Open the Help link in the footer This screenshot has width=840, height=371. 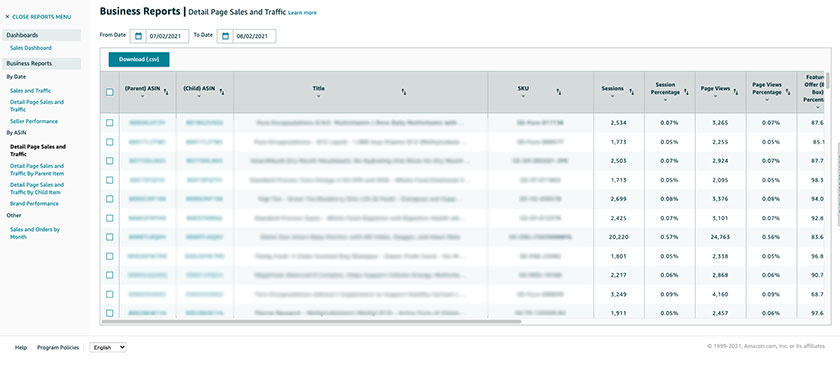point(21,347)
